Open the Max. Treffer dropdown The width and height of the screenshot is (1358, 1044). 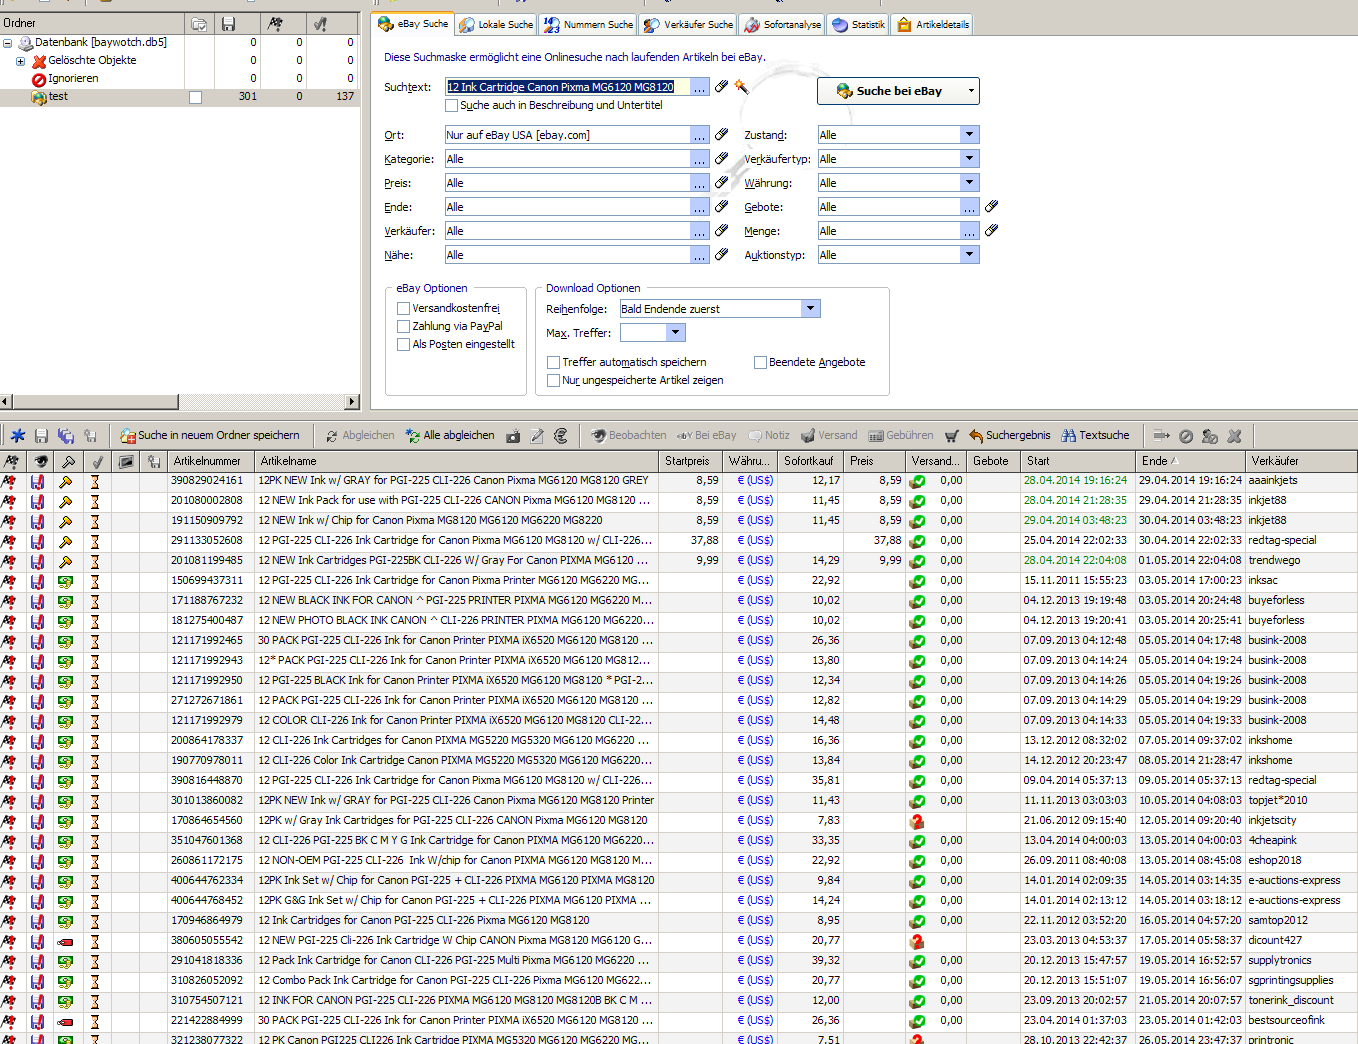pyautogui.click(x=676, y=333)
